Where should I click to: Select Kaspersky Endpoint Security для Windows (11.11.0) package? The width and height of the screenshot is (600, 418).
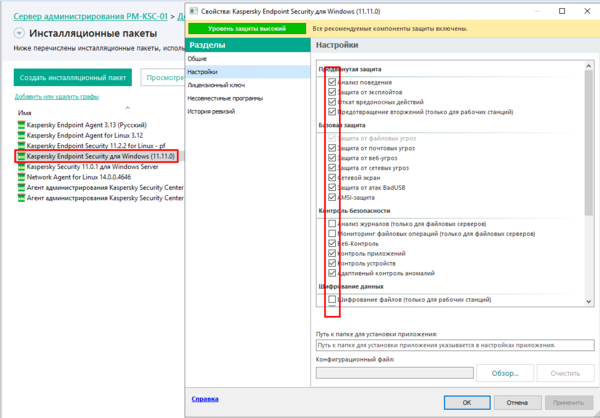(101, 156)
